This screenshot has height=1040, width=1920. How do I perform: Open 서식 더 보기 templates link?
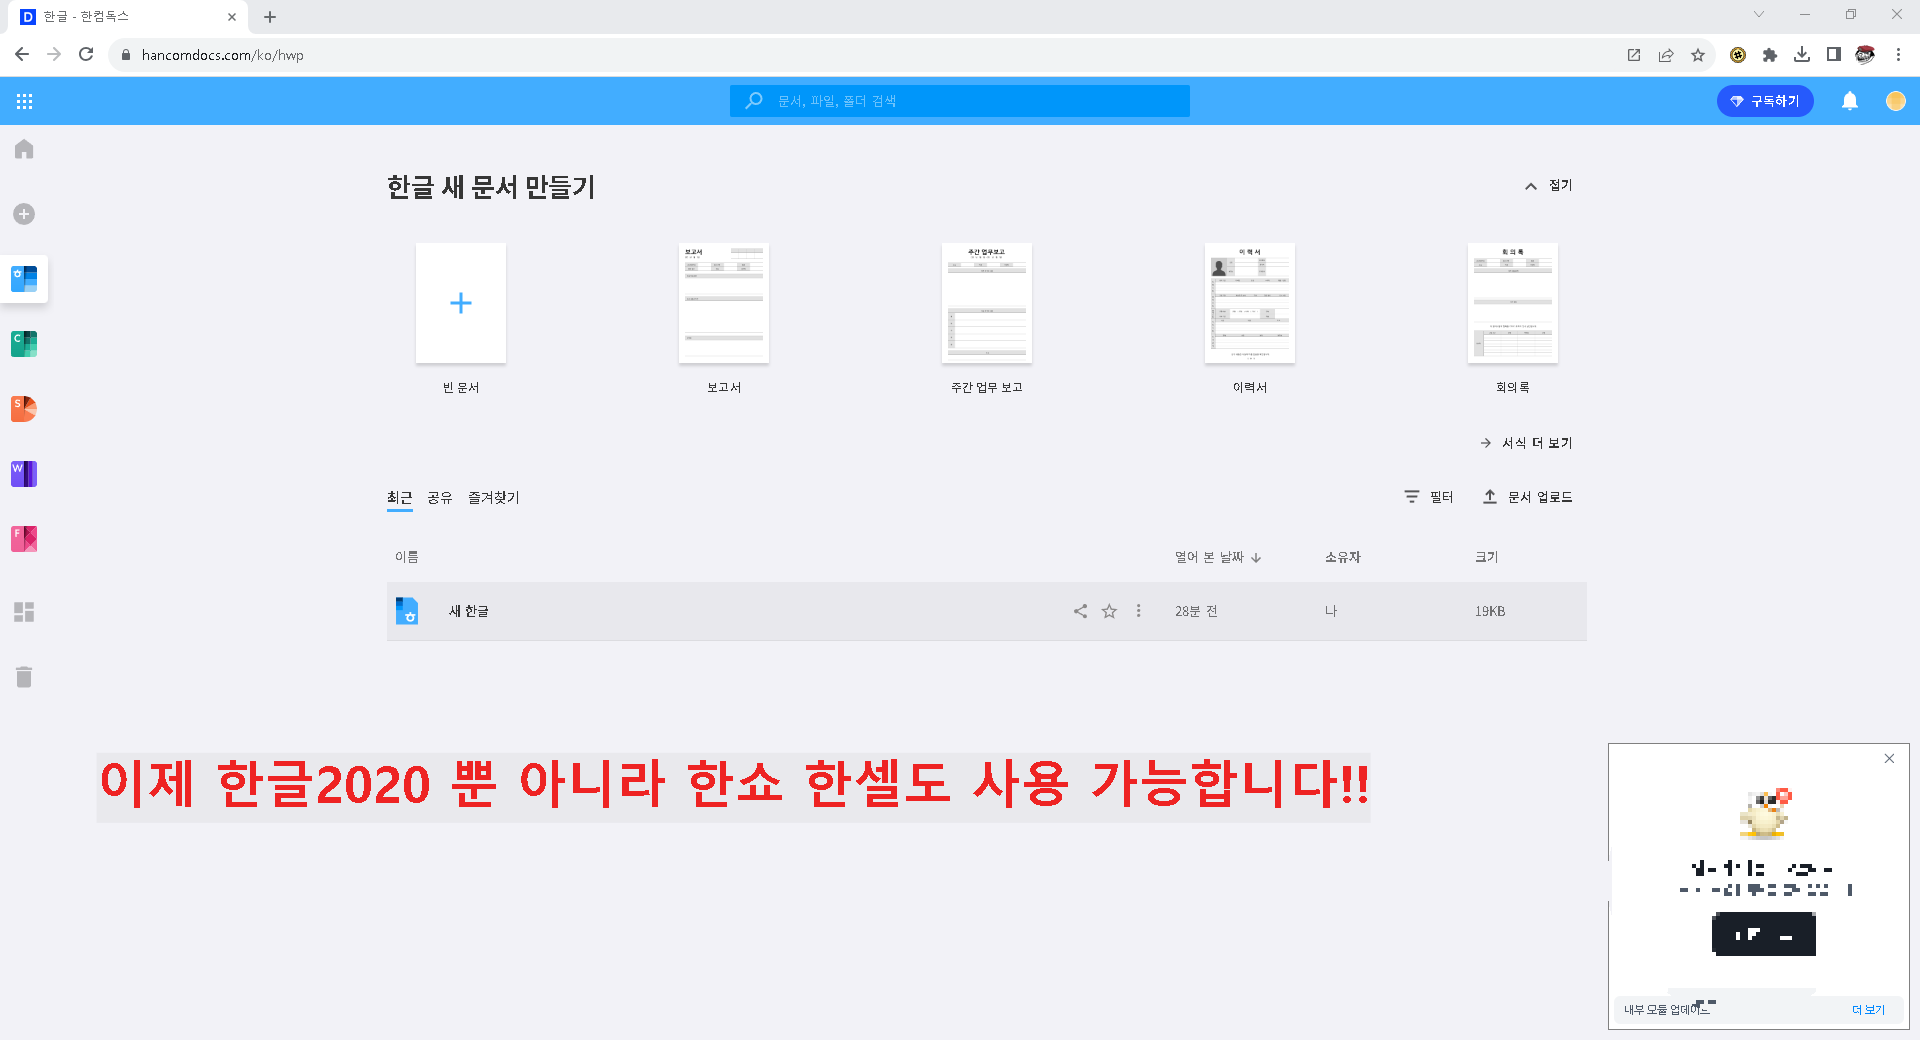click(x=1537, y=442)
